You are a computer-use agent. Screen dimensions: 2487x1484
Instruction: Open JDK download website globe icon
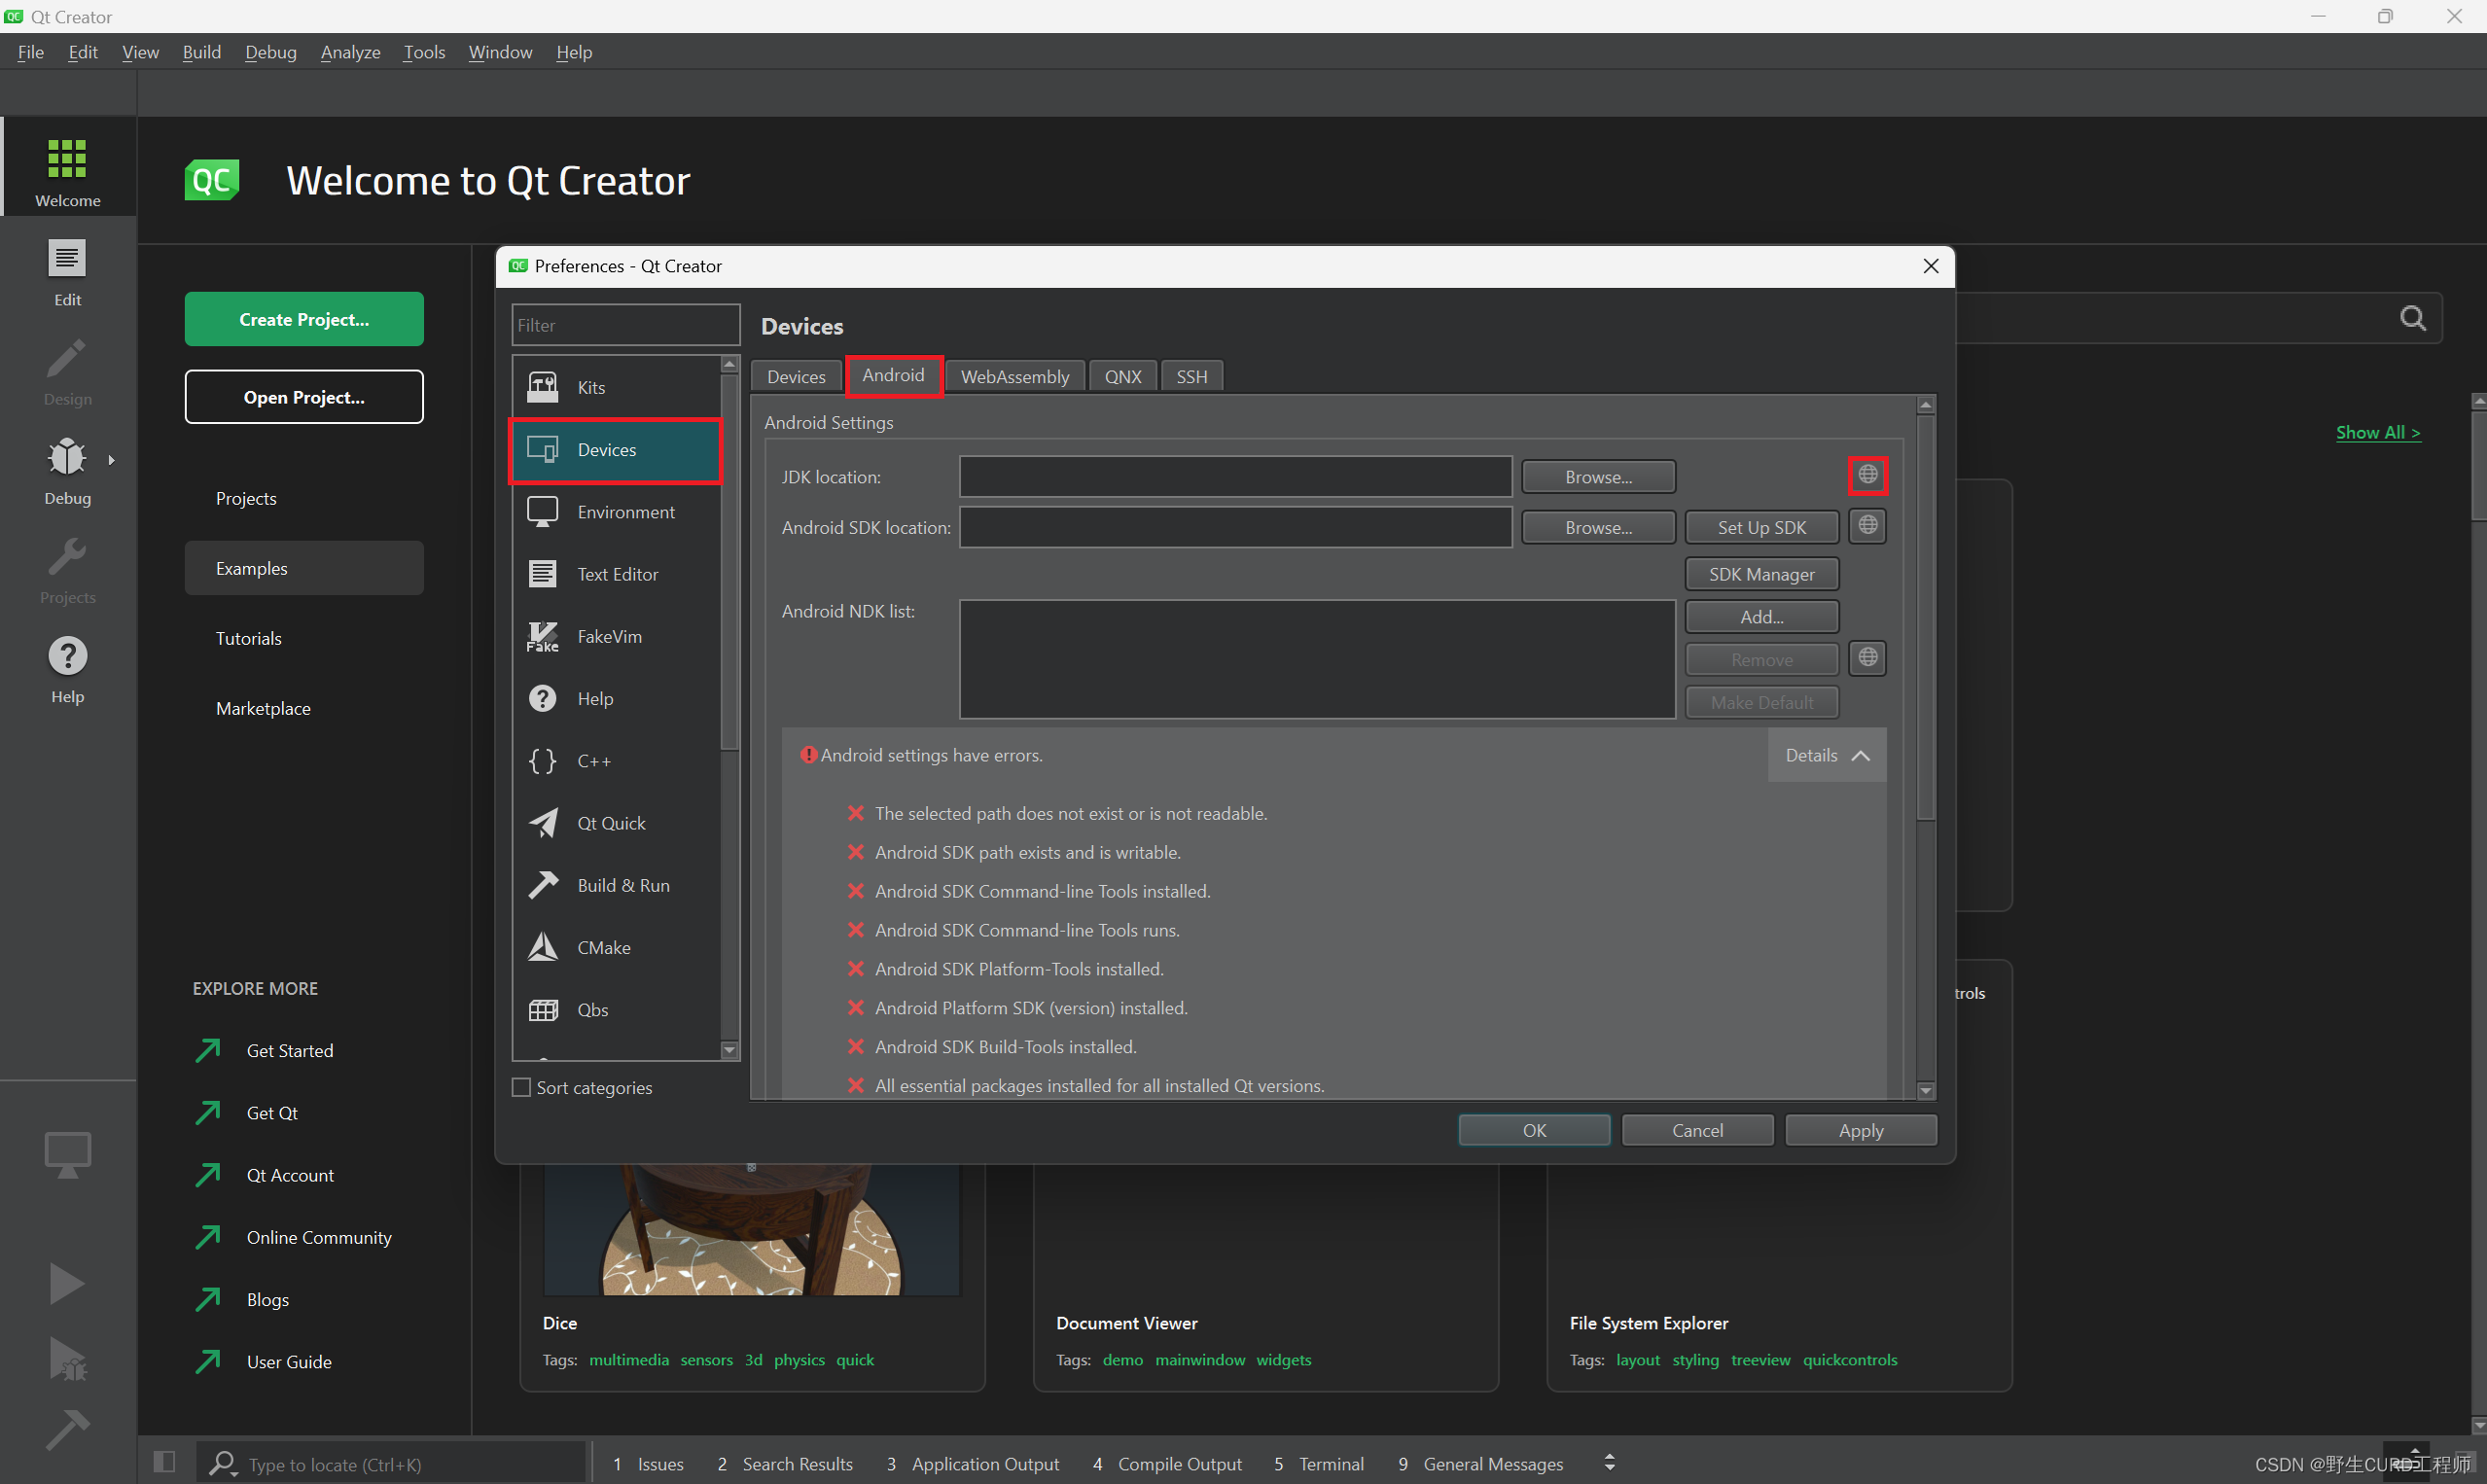point(1867,475)
